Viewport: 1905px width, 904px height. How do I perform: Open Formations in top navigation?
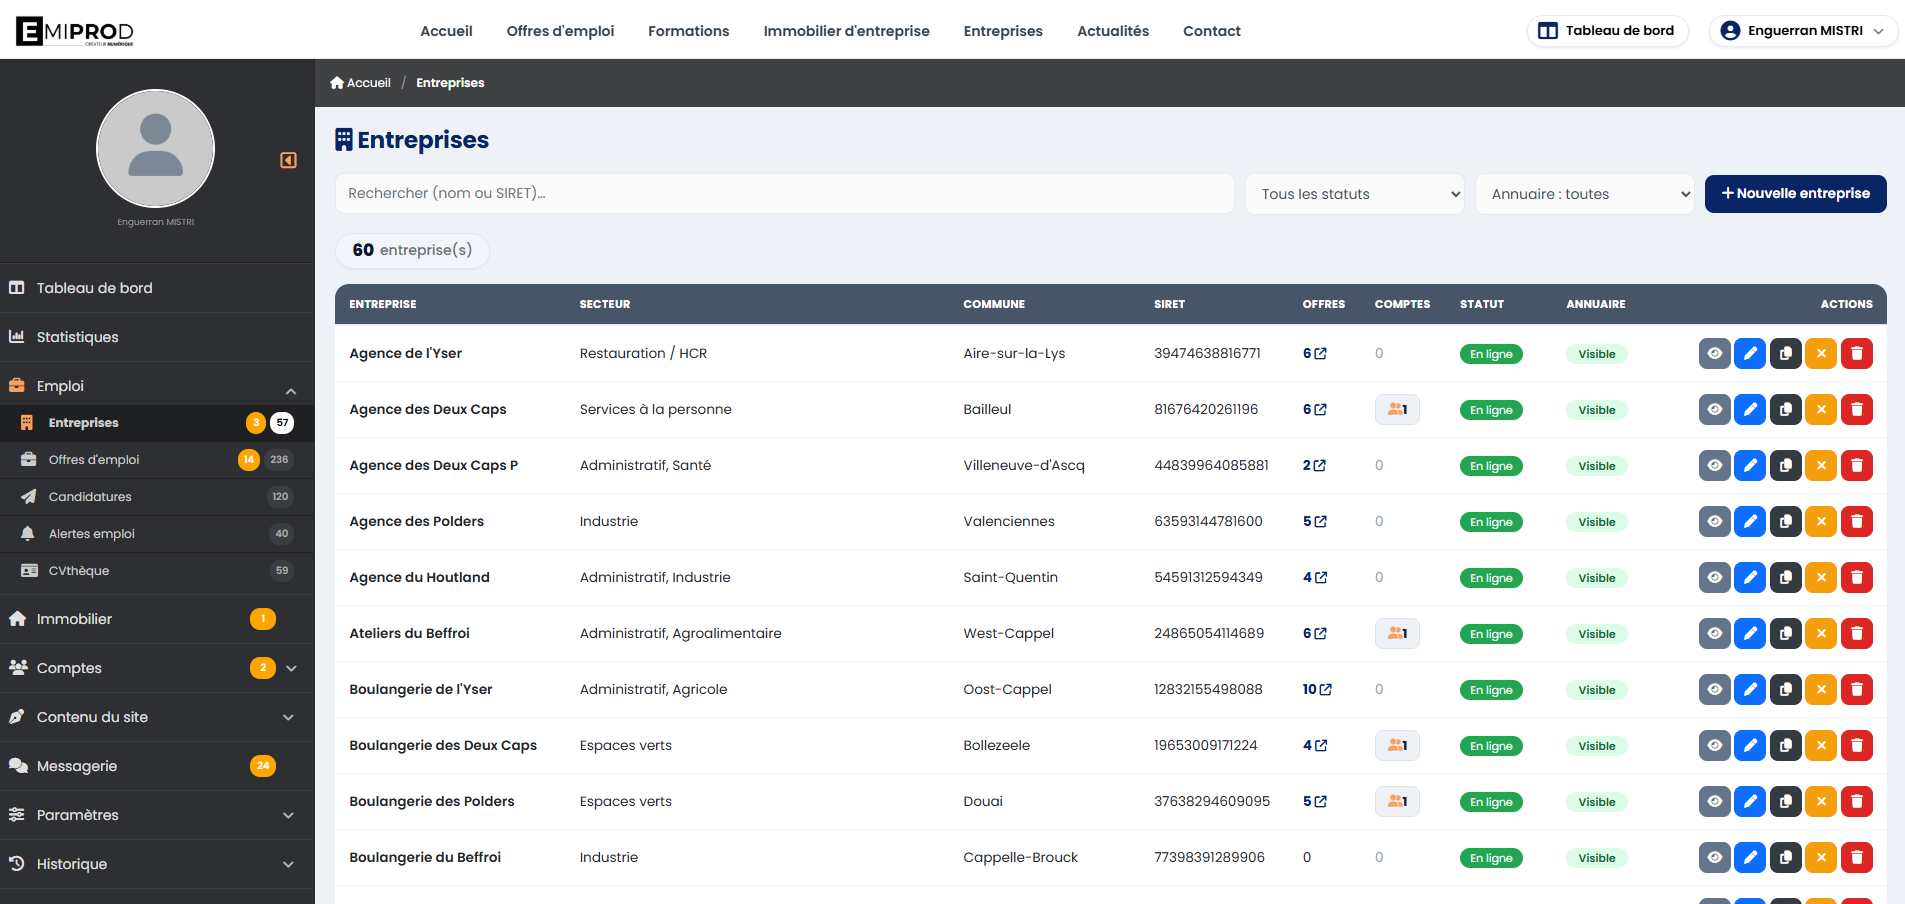688,31
